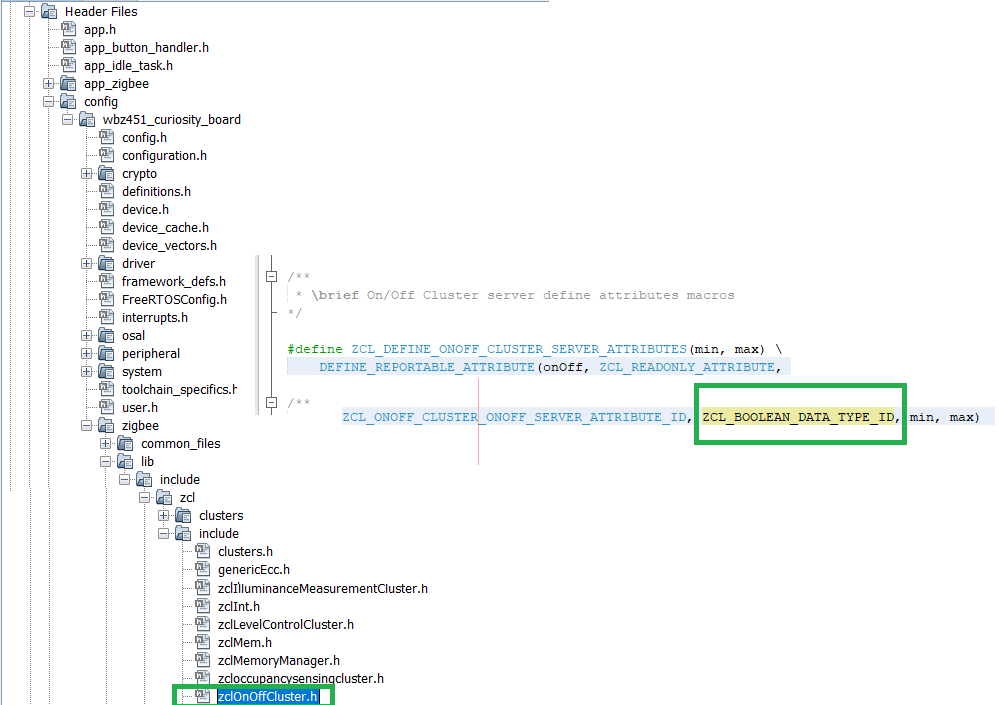
Task: Click the device_vectors.h file icon
Action: [106, 245]
